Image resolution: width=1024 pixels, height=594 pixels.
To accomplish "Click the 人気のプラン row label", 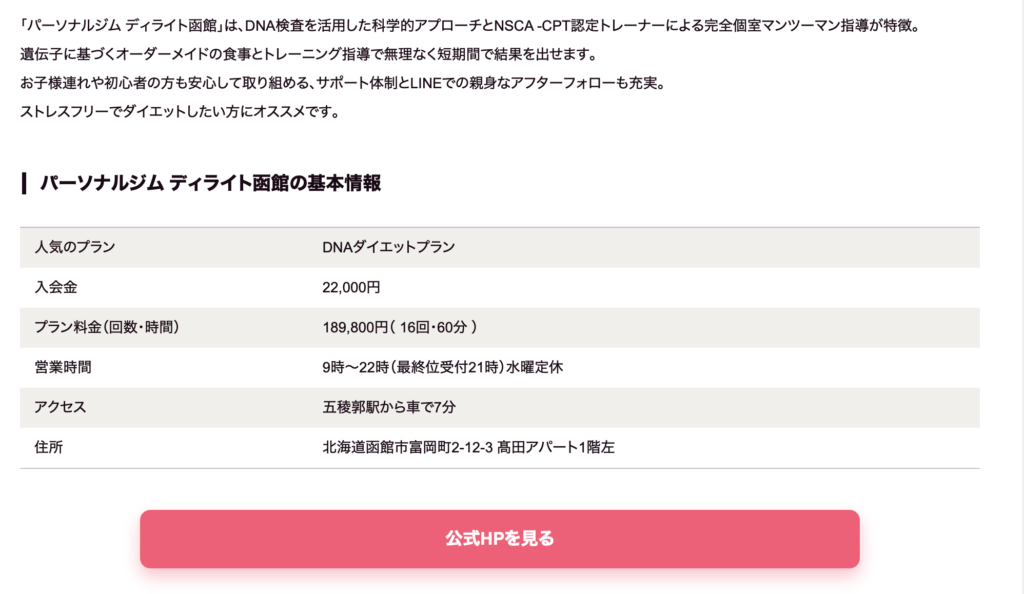I will pyautogui.click(x=74, y=247).
